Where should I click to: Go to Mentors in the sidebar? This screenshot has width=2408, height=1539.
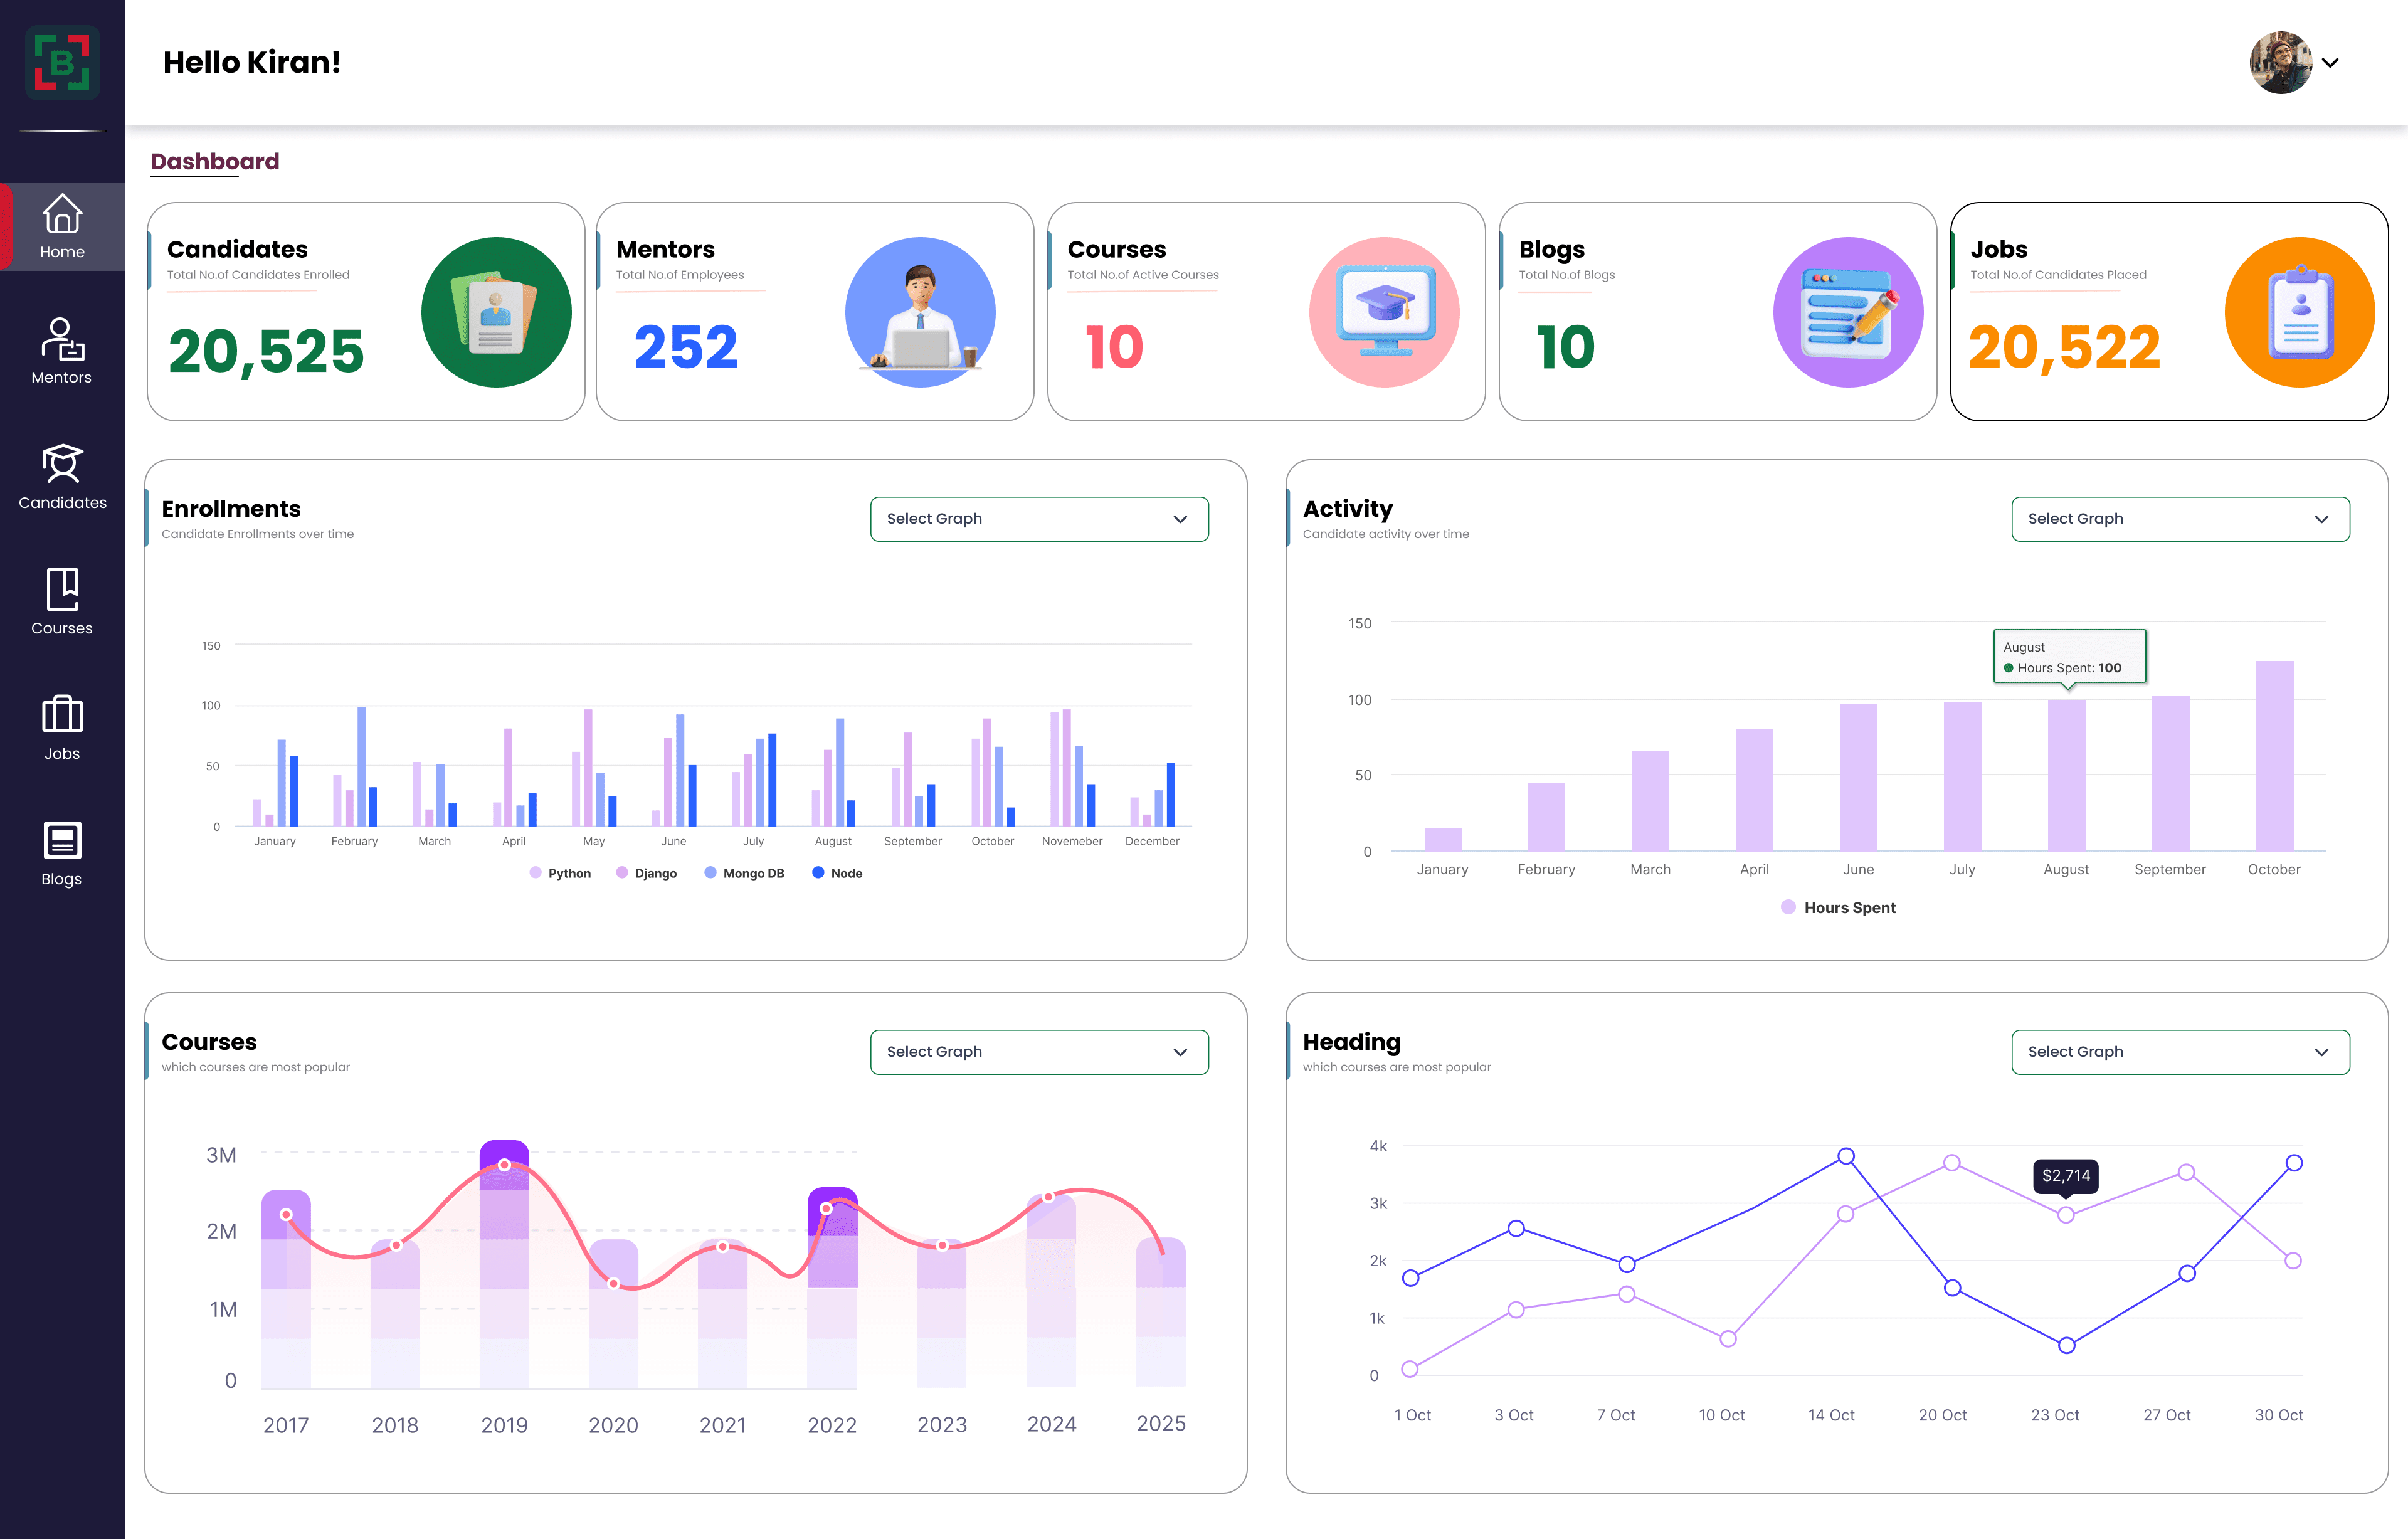62,351
